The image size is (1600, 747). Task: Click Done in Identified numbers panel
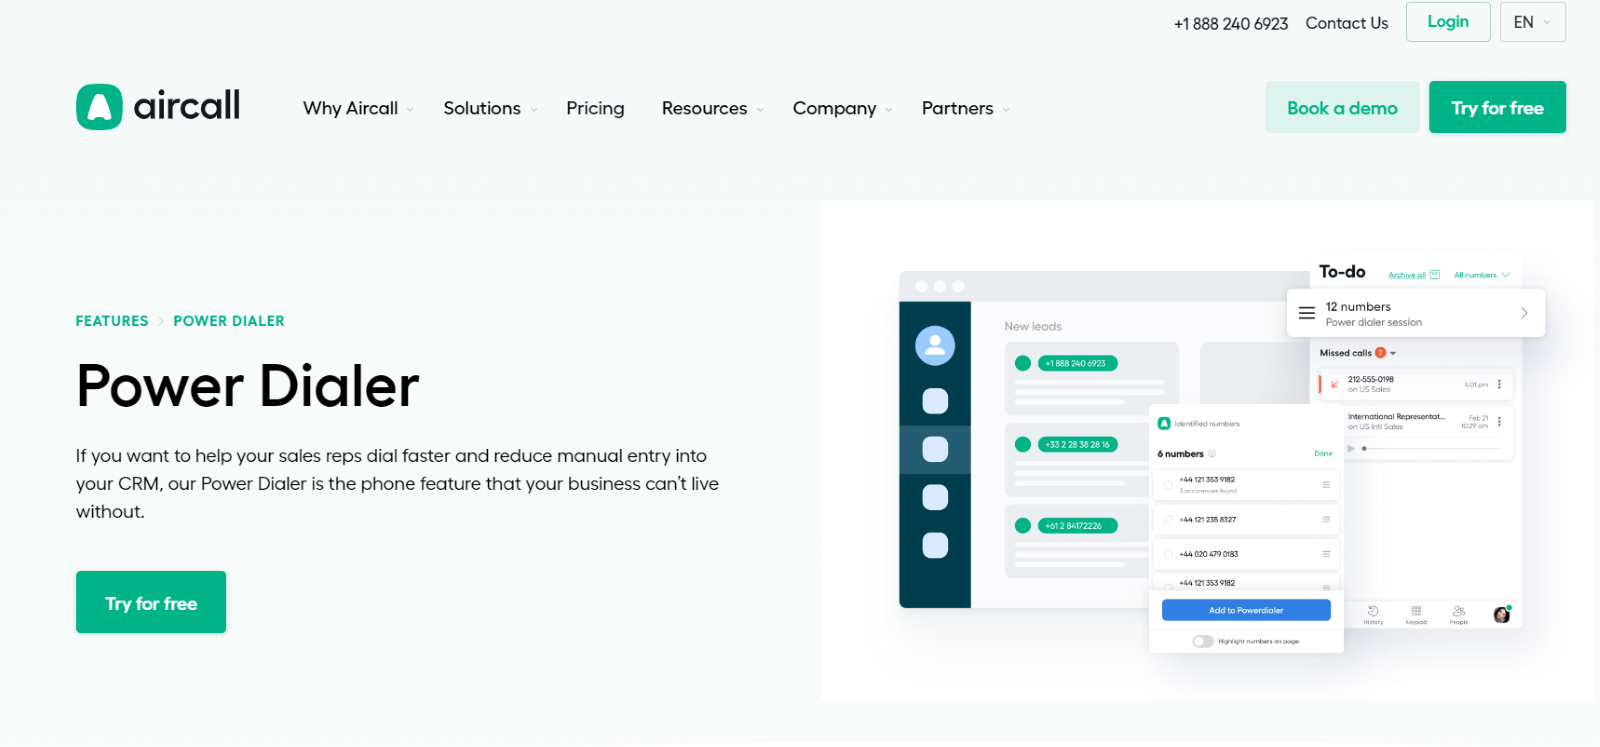tap(1323, 454)
